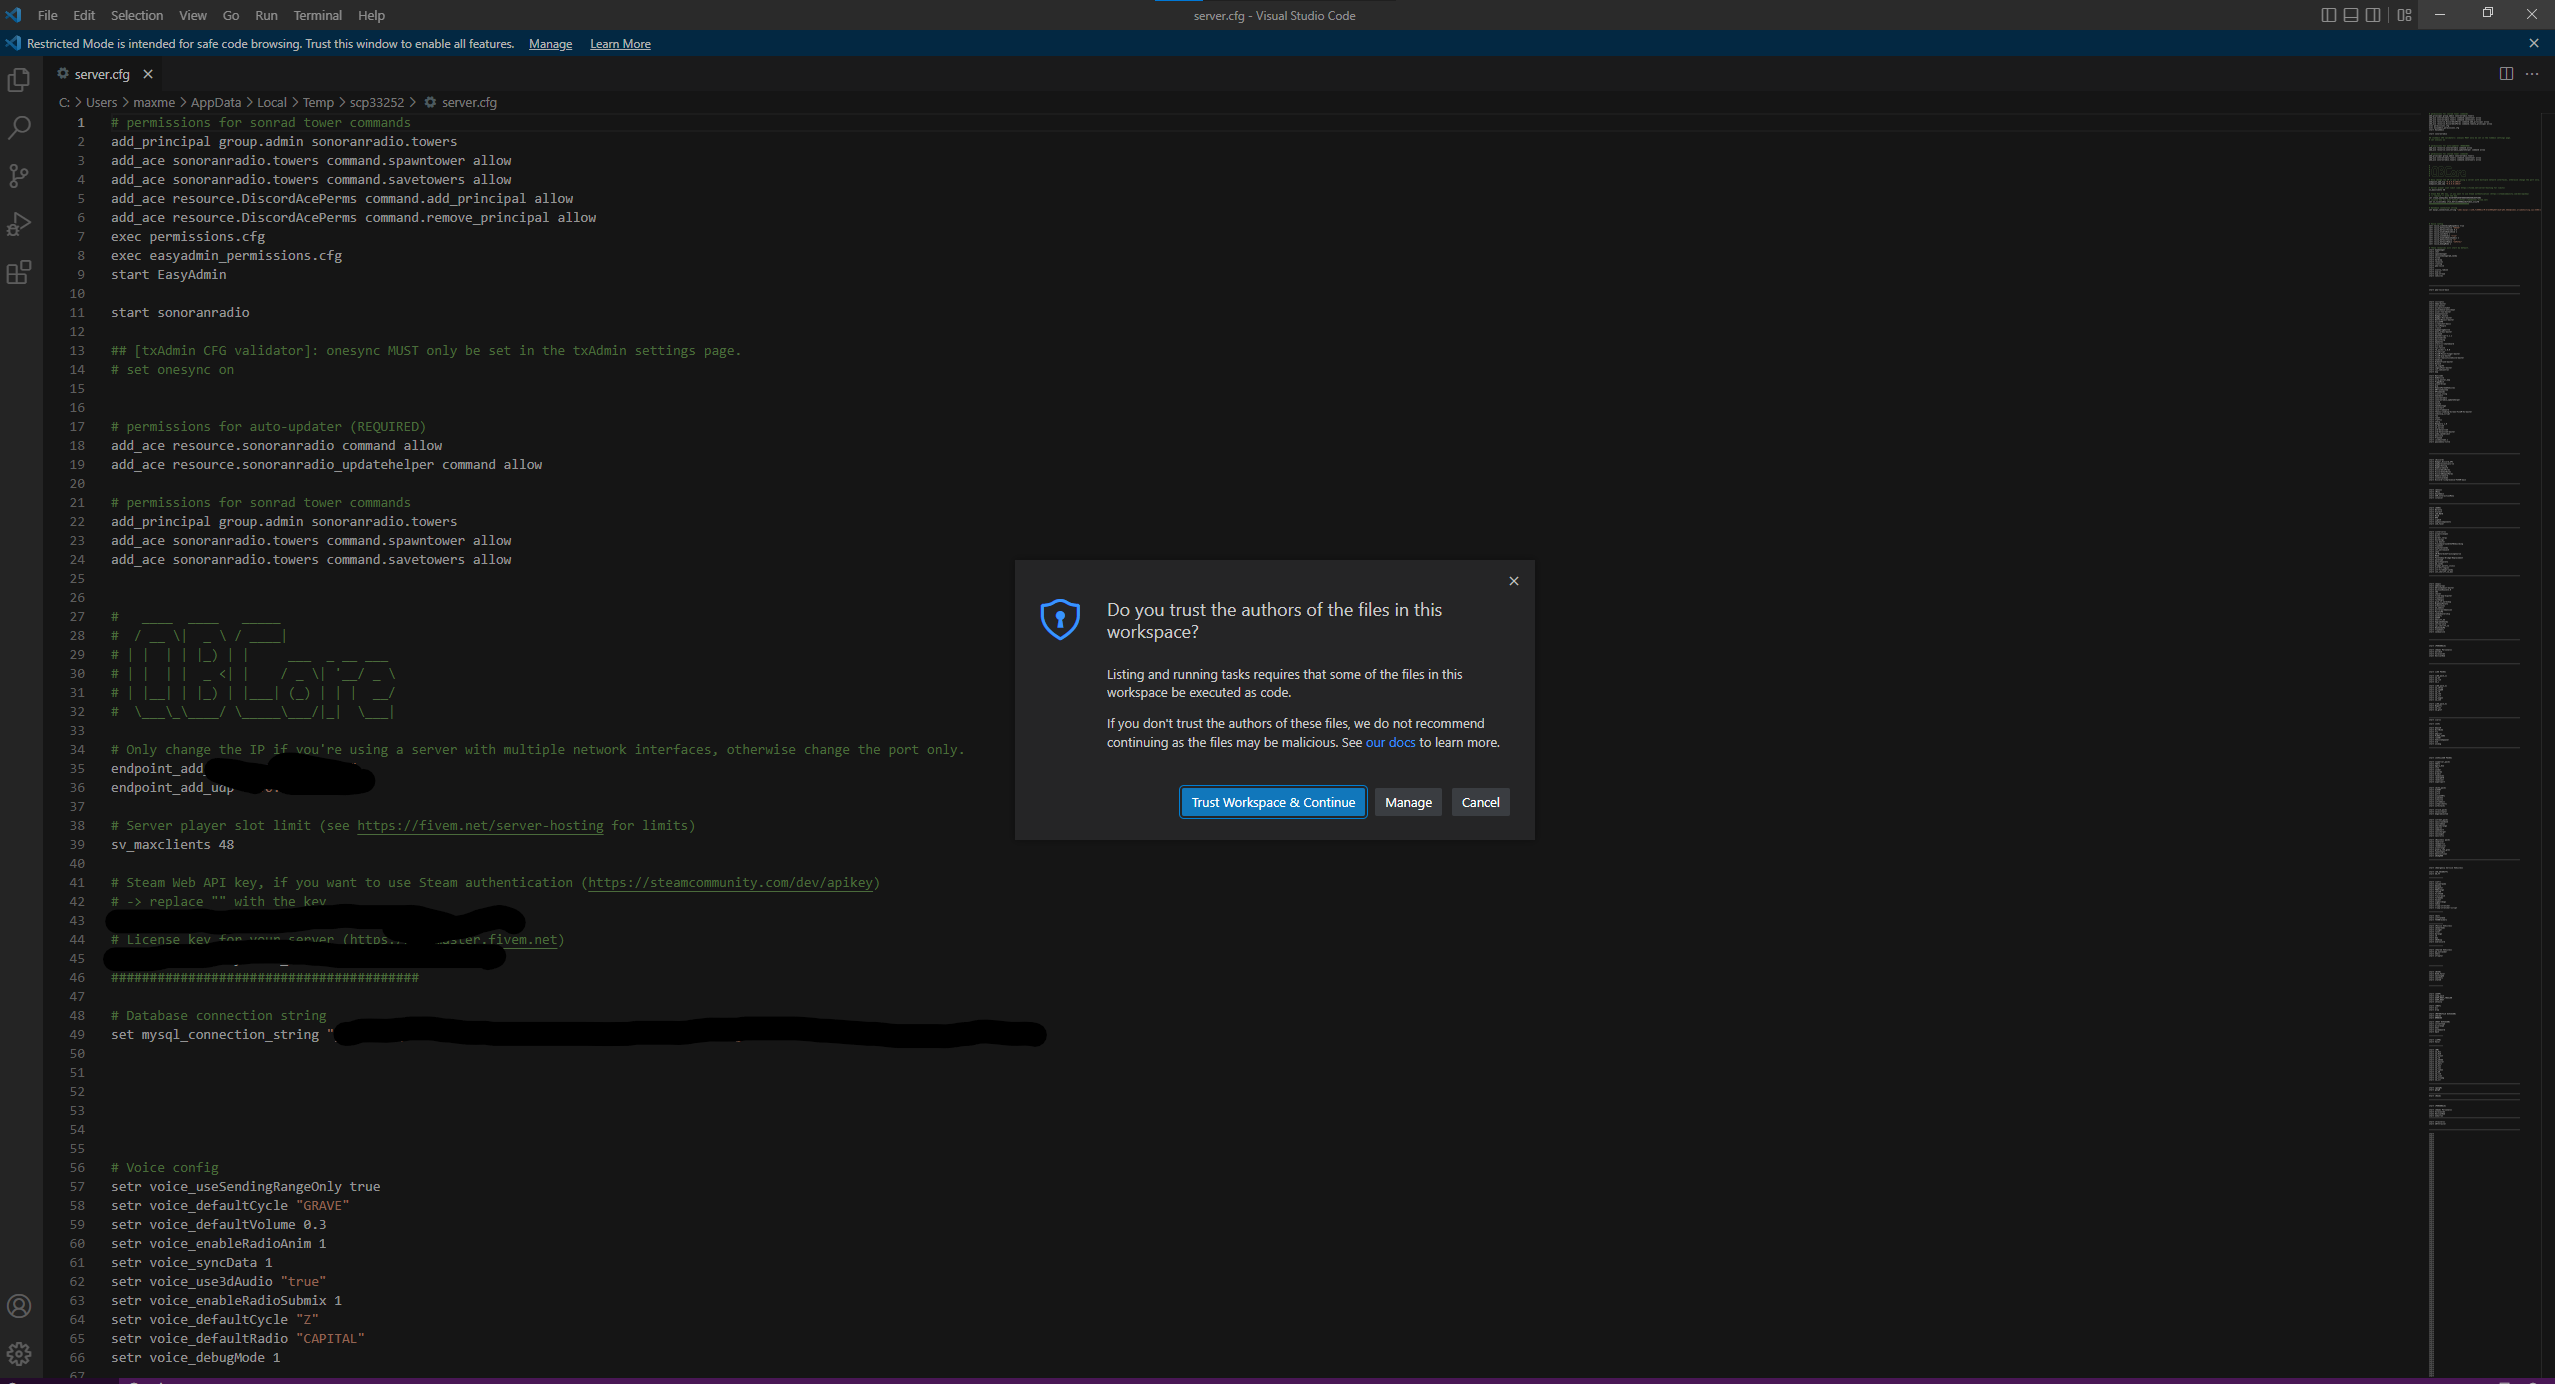Click the 'sv_maxclients 48' line
This screenshot has height=1384, width=2555.
172,844
